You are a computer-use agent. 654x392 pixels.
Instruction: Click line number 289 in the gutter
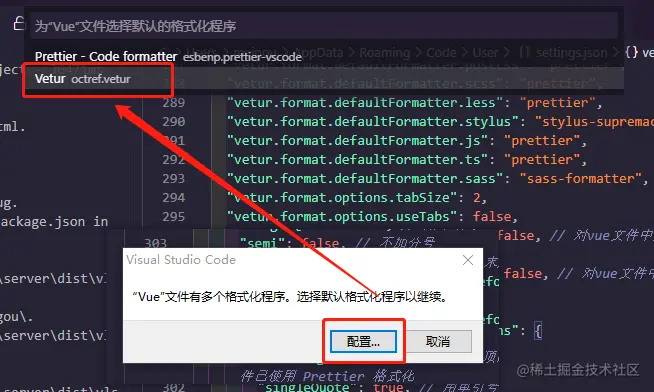click(x=174, y=103)
